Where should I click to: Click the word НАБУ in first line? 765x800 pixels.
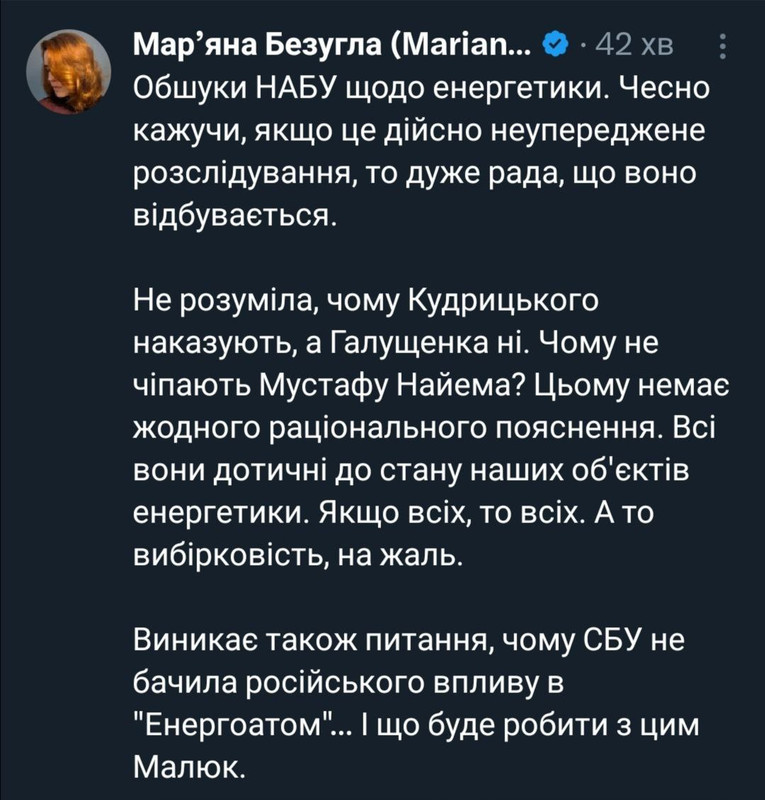[297, 89]
